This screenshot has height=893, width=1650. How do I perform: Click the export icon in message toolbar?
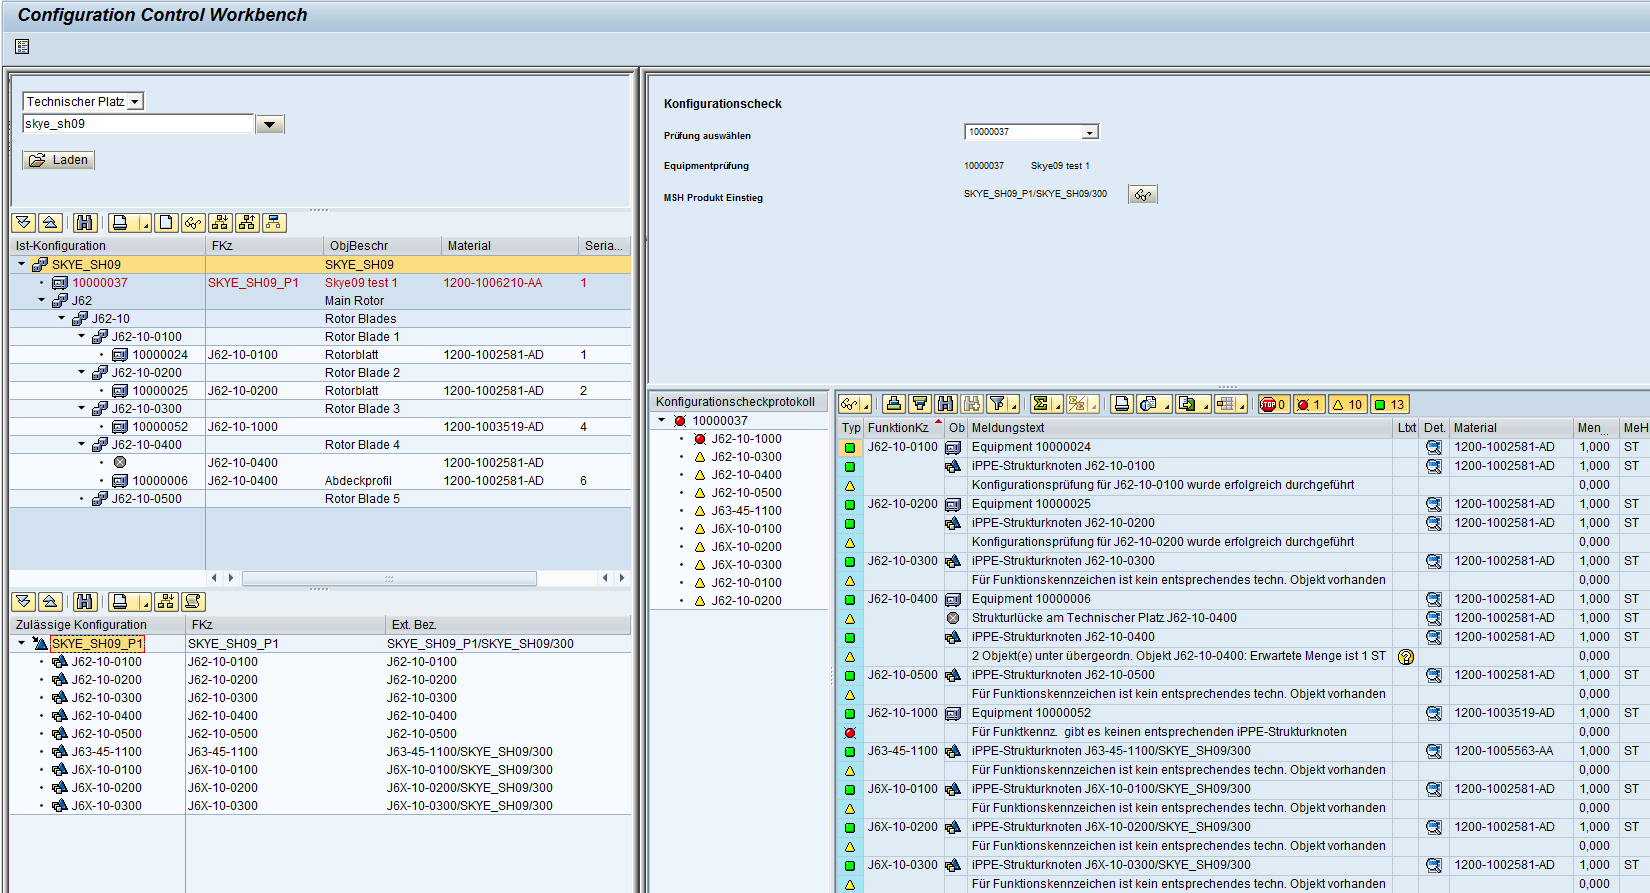point(1187,404)
